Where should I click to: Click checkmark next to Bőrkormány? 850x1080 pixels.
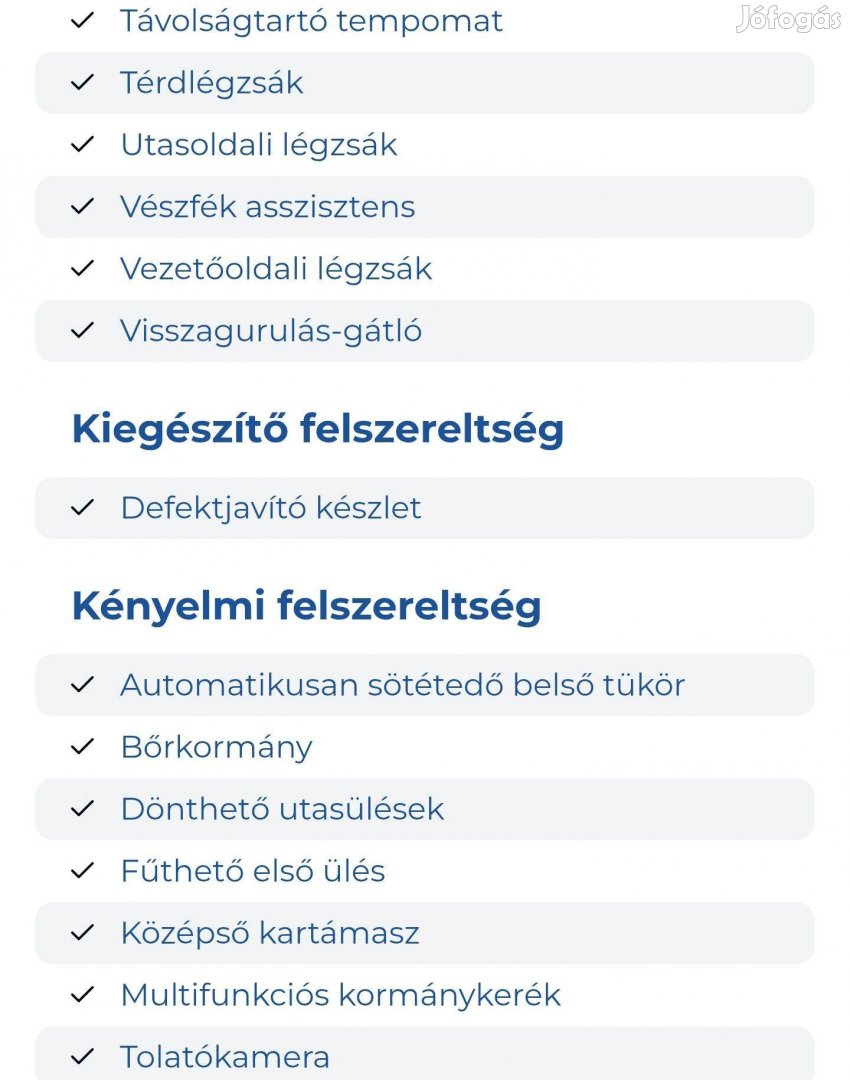click(82, 747)
